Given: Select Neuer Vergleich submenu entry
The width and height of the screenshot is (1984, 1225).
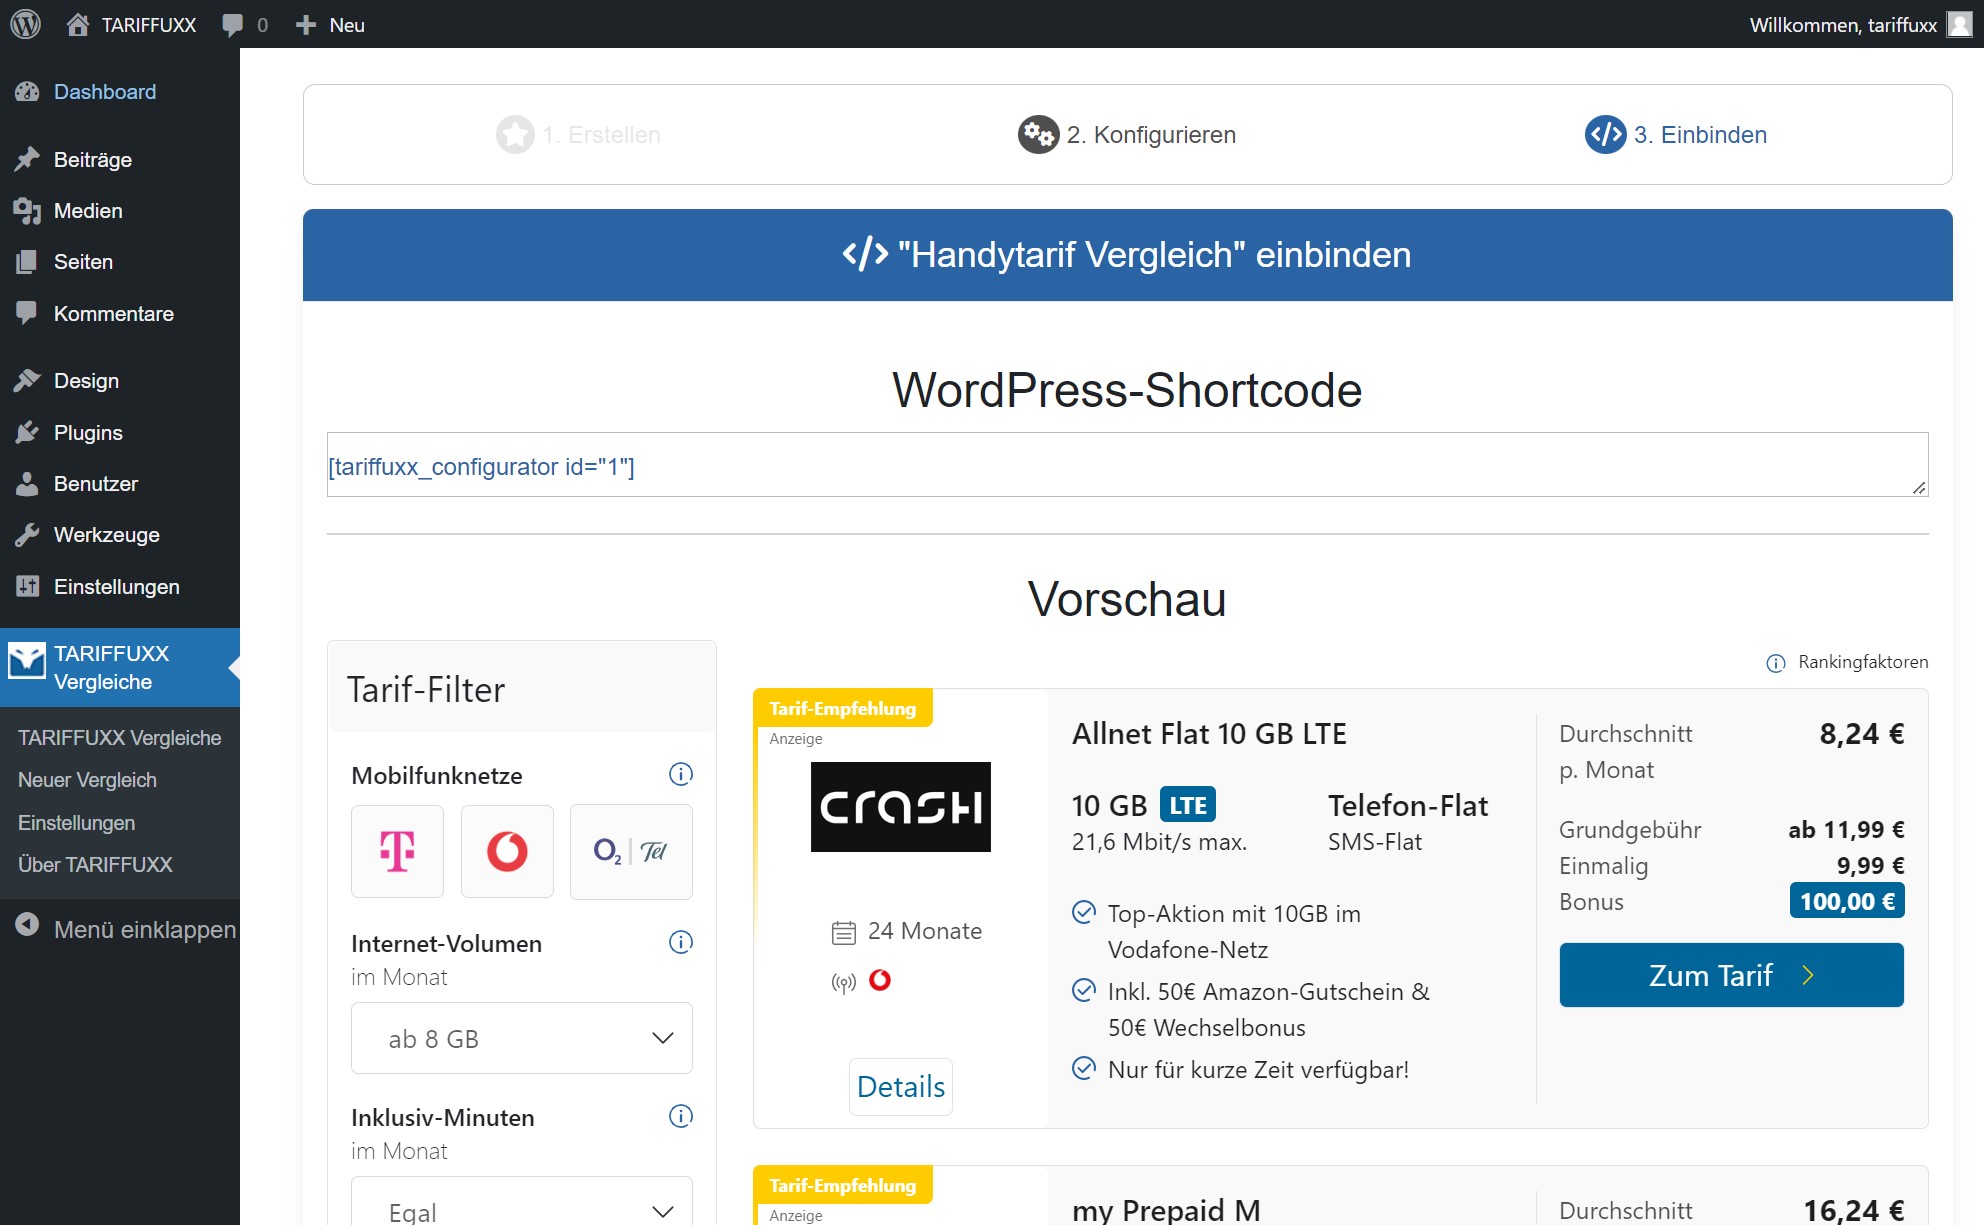Looking at the screenshot, I should tap(87, 780).
